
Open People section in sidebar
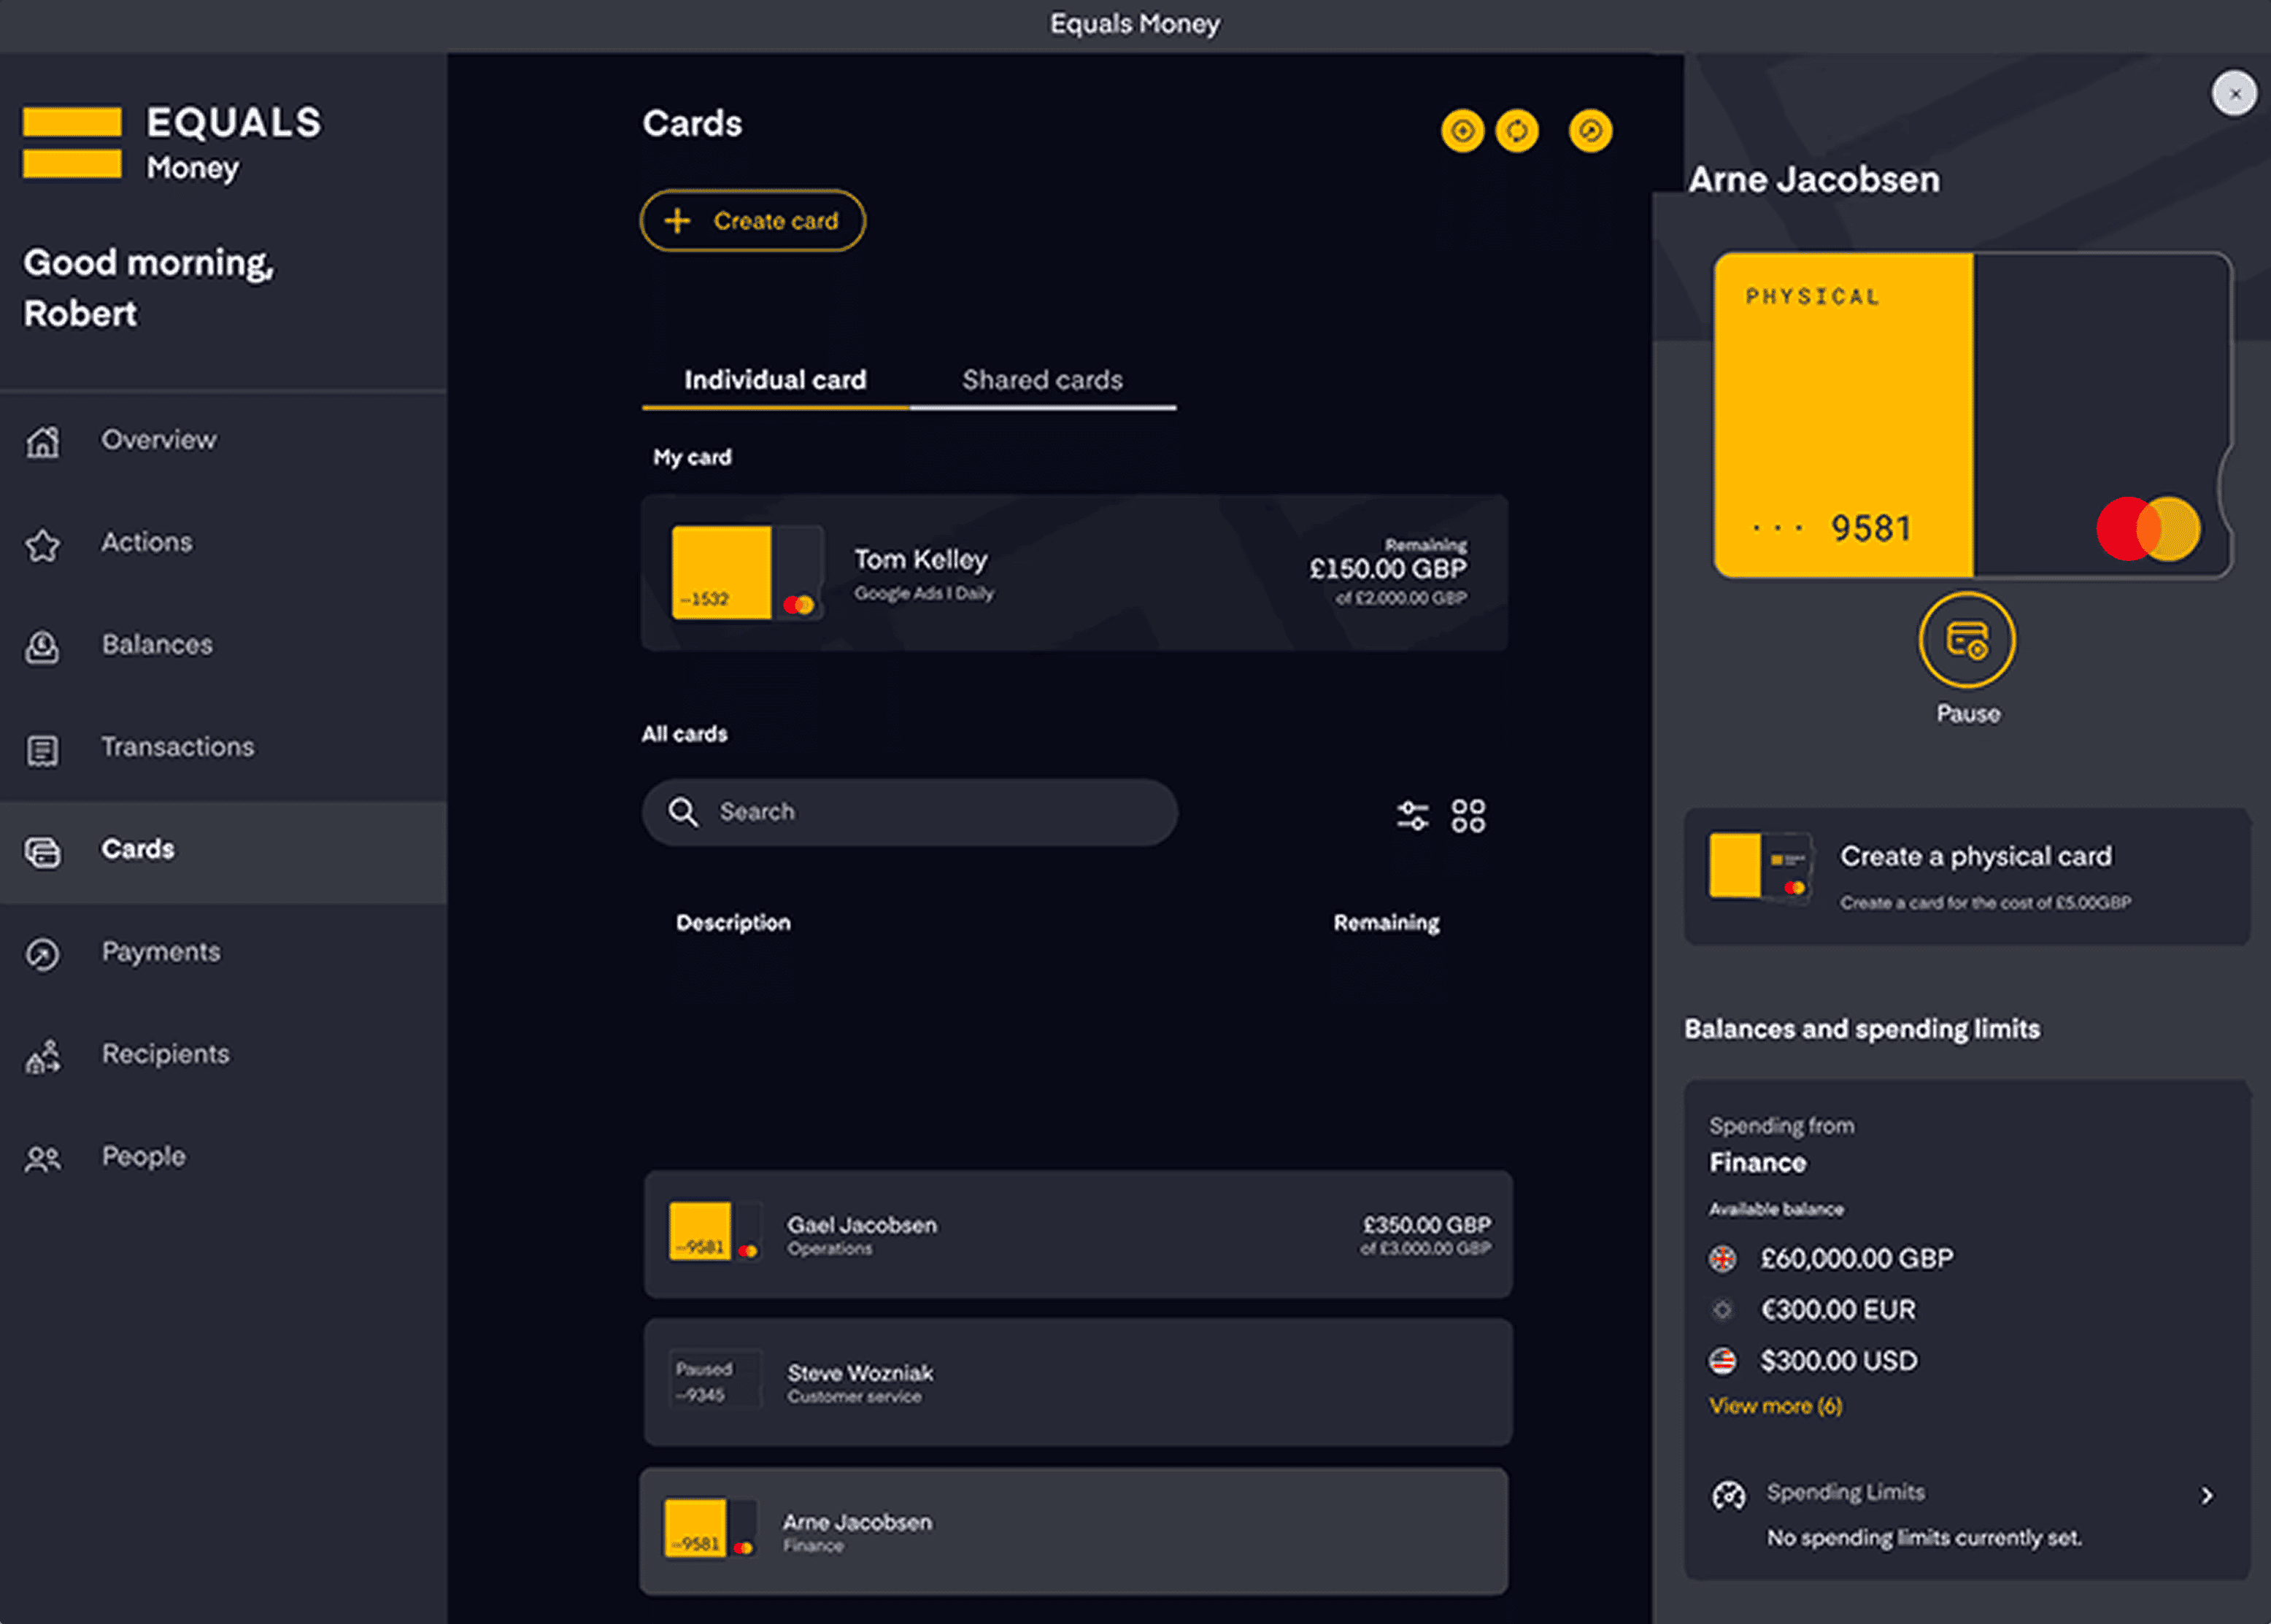click(x=143, y=1157)
